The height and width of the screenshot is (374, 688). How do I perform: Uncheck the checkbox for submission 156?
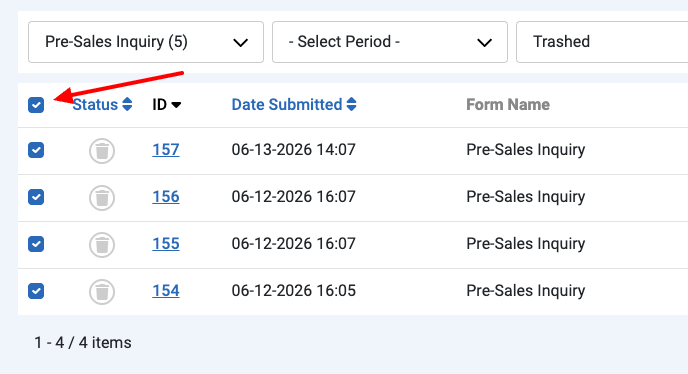click(36, 197)
